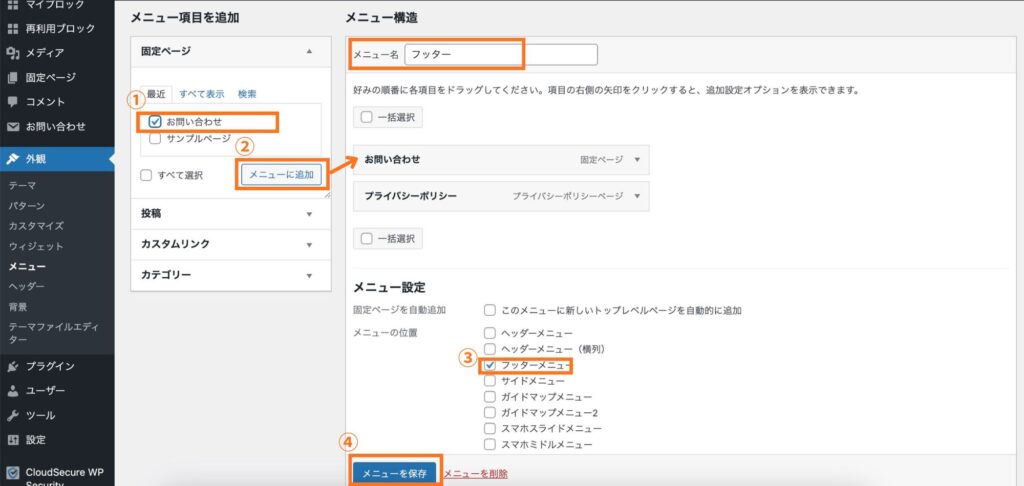Image resolution: width=1024 pixels, height=486 pixels.
Task: Check the サンプルページ checkbox
Action: (155, 139)
